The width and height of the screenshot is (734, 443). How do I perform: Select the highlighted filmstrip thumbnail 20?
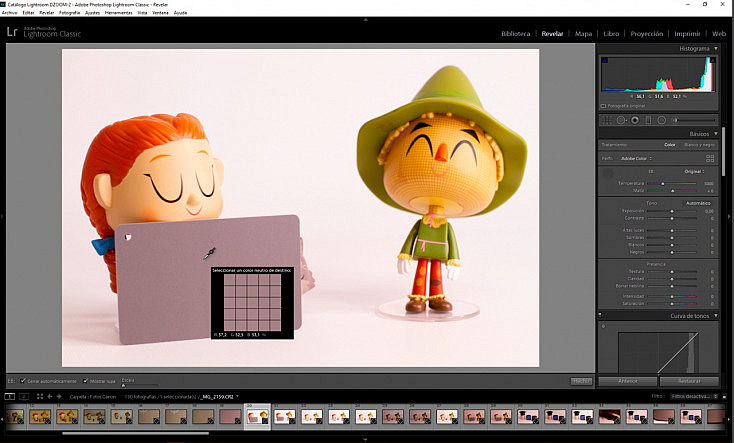pos(257,416)
